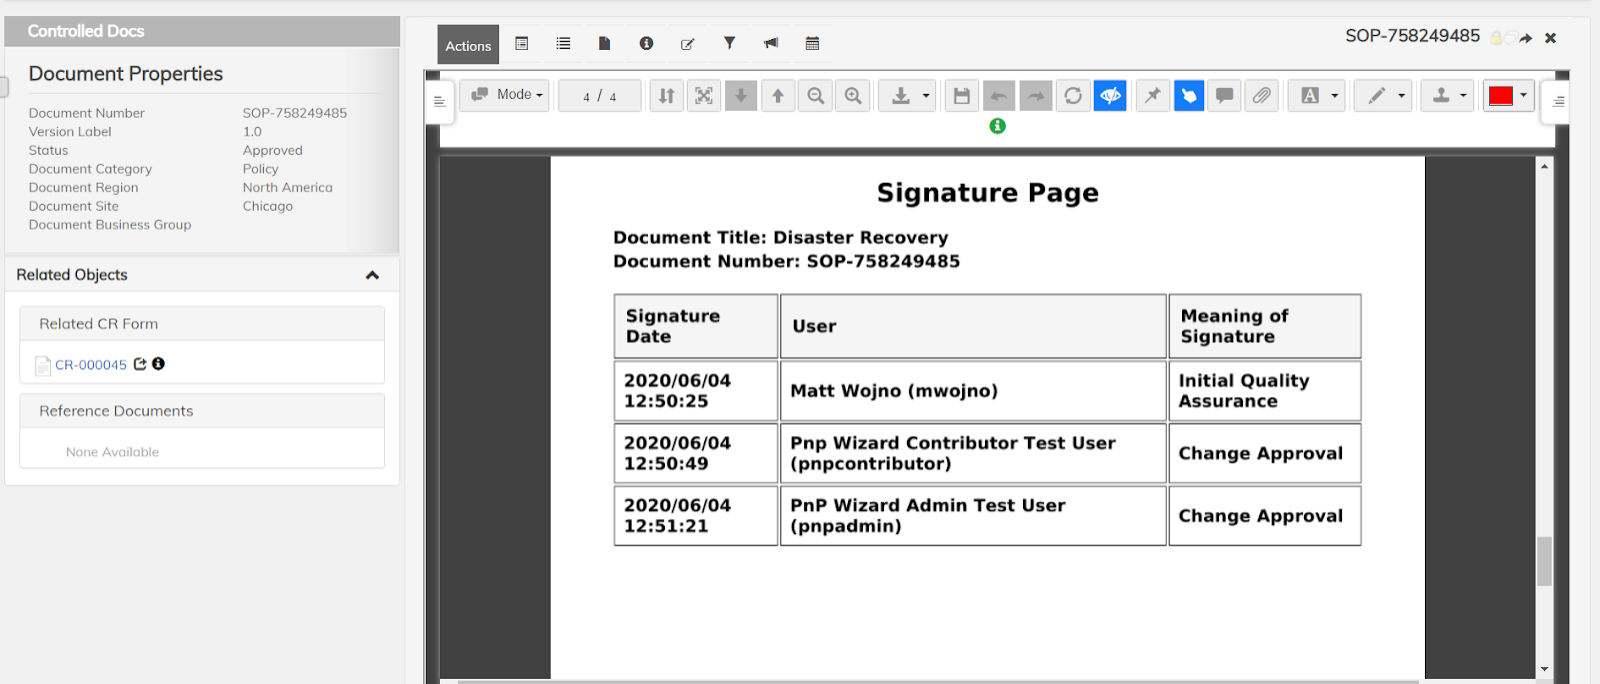Go to previous page with up arrow
Image resolution: width=1600 pixels, height=684 pixels.
[778, 96]
